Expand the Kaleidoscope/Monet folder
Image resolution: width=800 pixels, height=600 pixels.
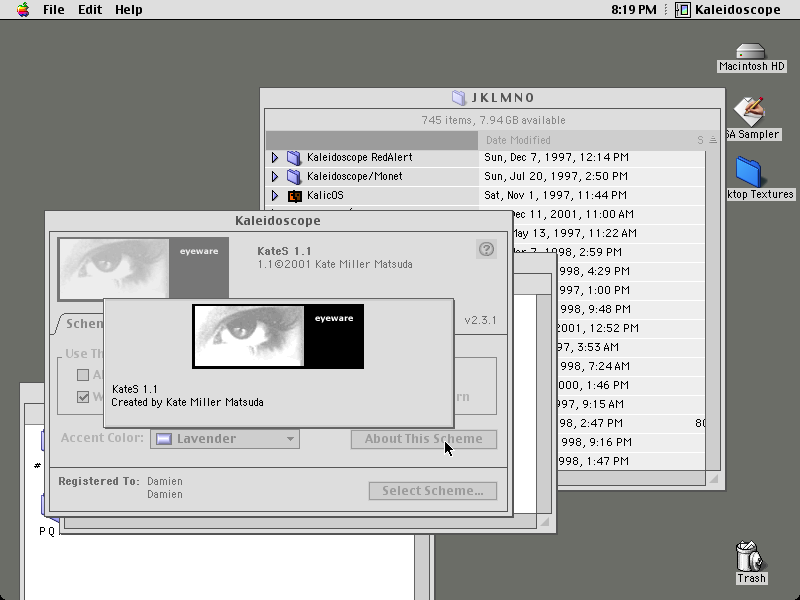(x=274, y=177)
